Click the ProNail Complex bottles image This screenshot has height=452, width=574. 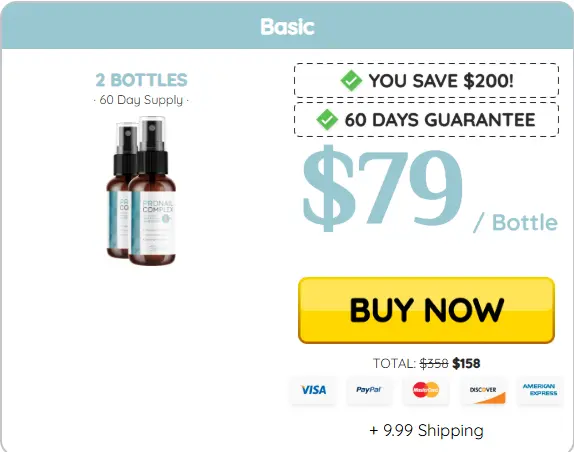pos(141,191)
